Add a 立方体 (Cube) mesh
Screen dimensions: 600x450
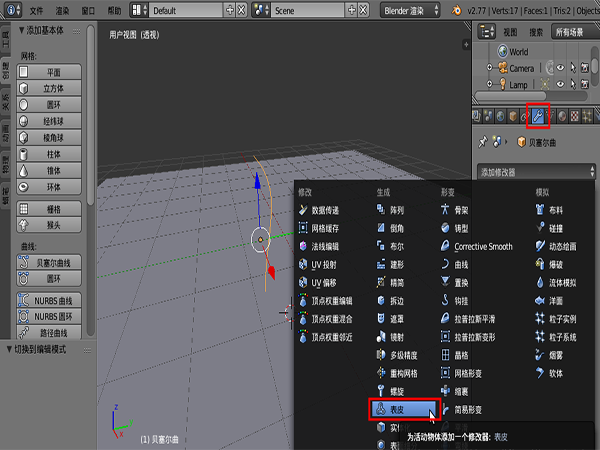click(x=54, y=89)
